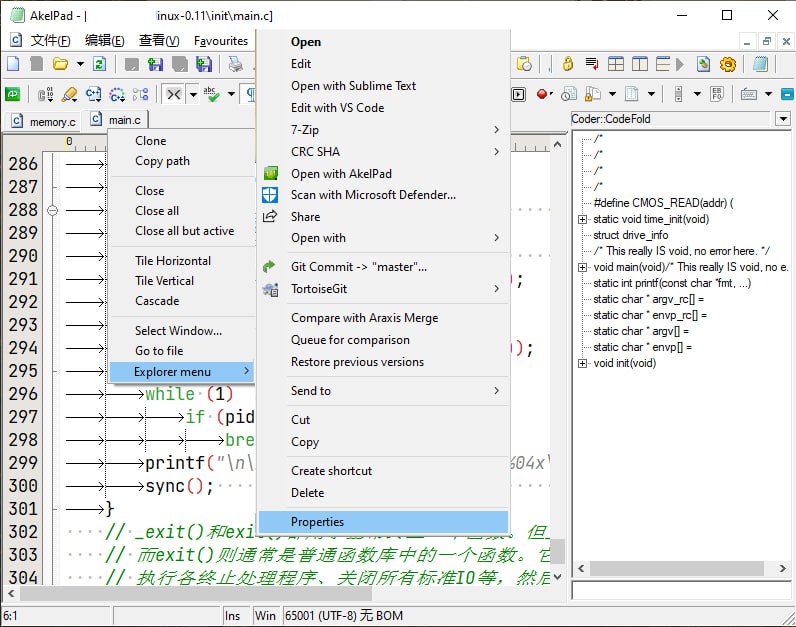Click the green Reopen file icon

click(x=99, y=64)
